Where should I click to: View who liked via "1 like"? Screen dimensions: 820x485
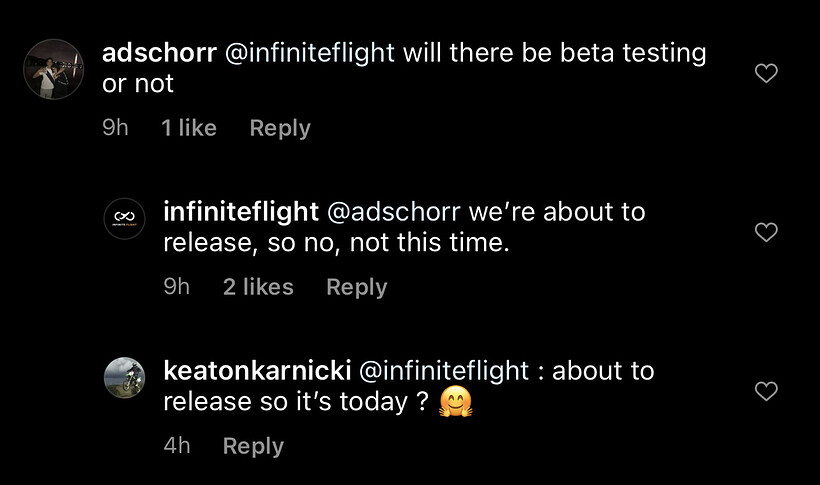[x=189, y=128]
